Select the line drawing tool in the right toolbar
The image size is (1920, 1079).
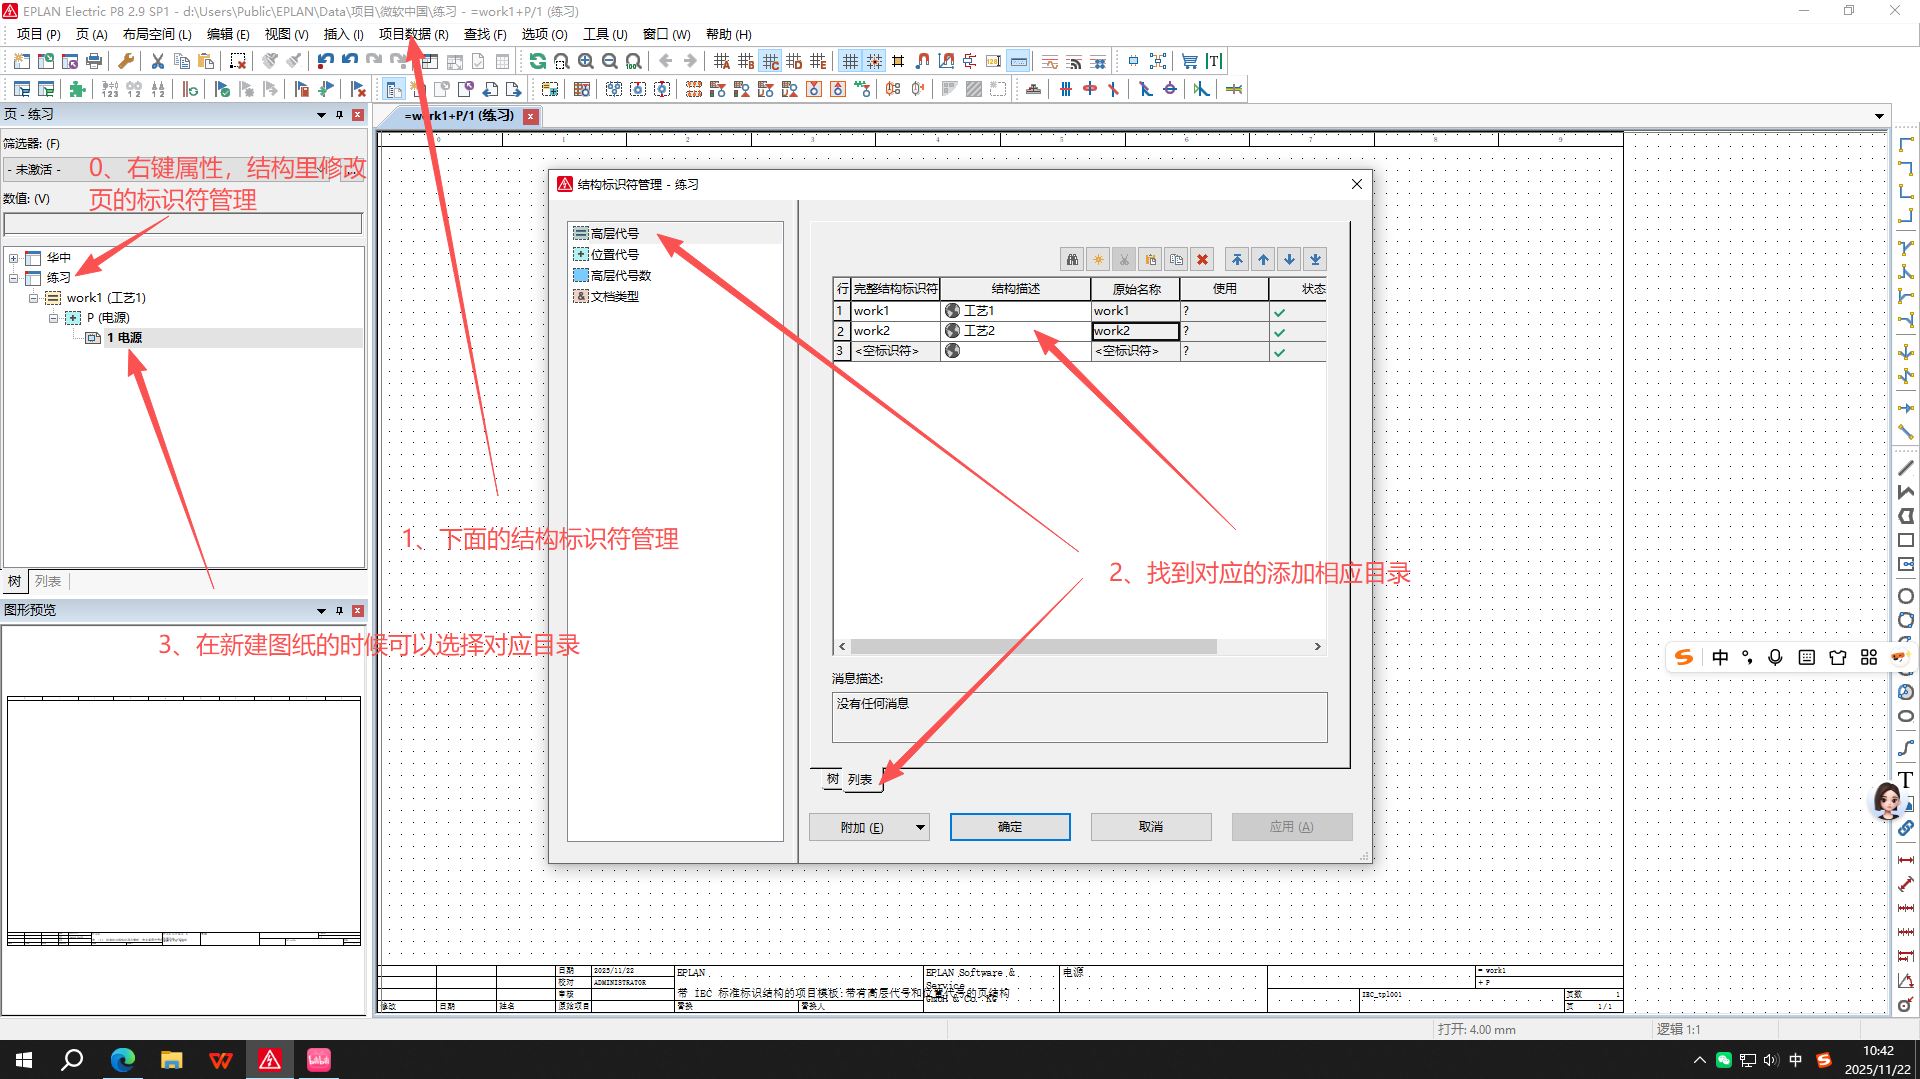pyautogui.click(x=1906, y=468)
